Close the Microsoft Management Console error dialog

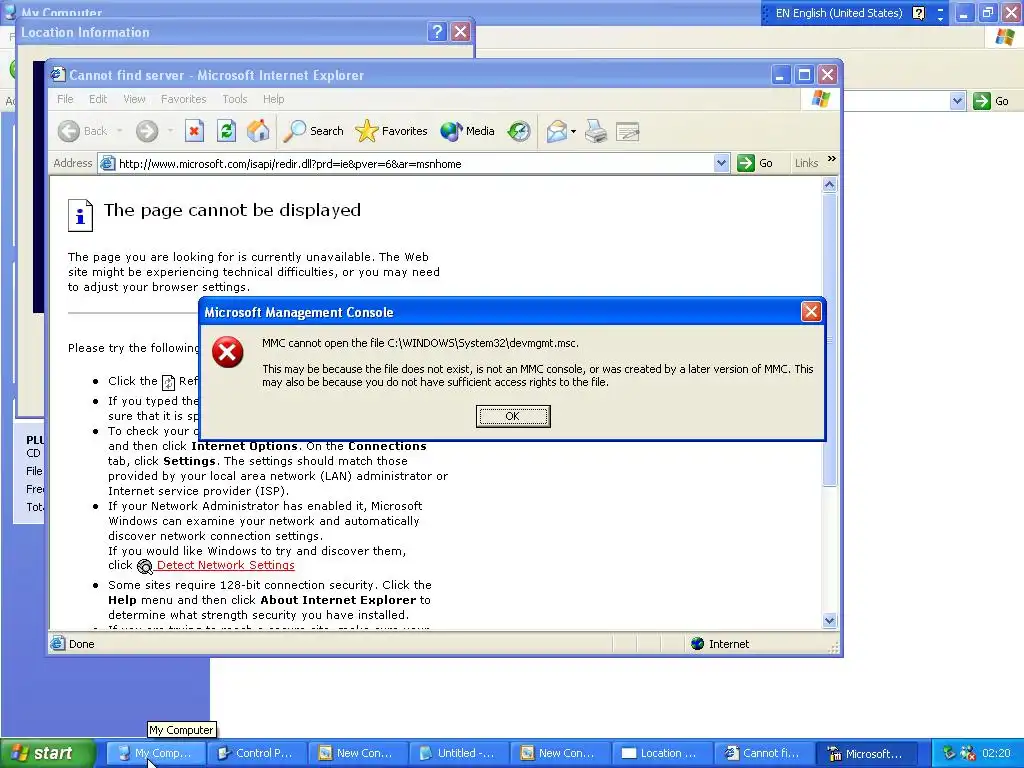[x=810, y=312]
